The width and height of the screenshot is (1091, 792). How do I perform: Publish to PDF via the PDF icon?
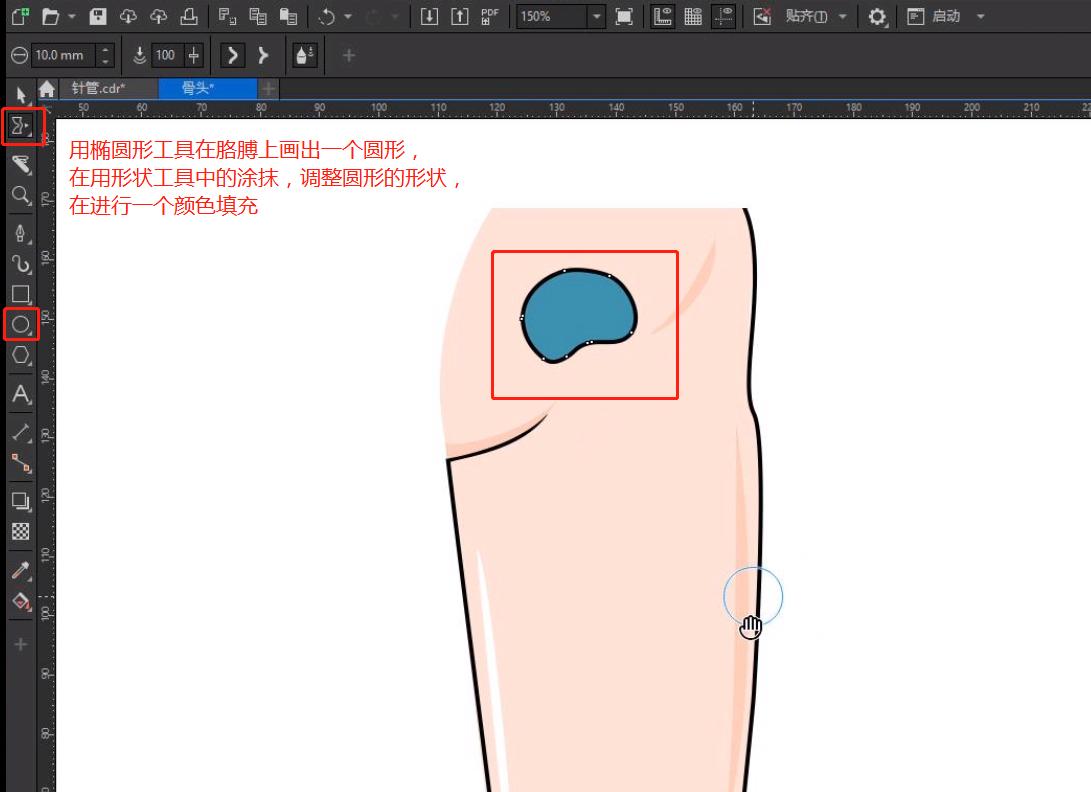pos(490,16)
